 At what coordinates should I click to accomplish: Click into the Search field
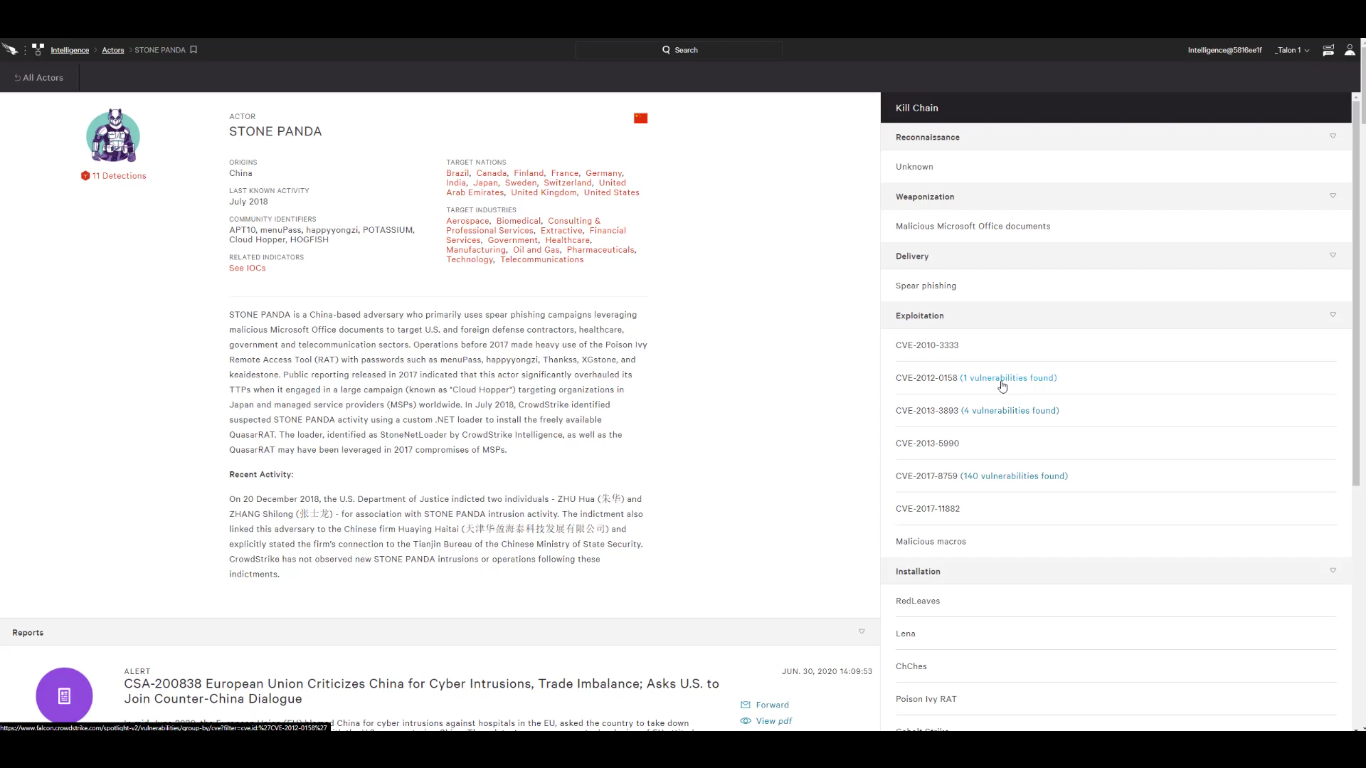[x=680, y=50]
